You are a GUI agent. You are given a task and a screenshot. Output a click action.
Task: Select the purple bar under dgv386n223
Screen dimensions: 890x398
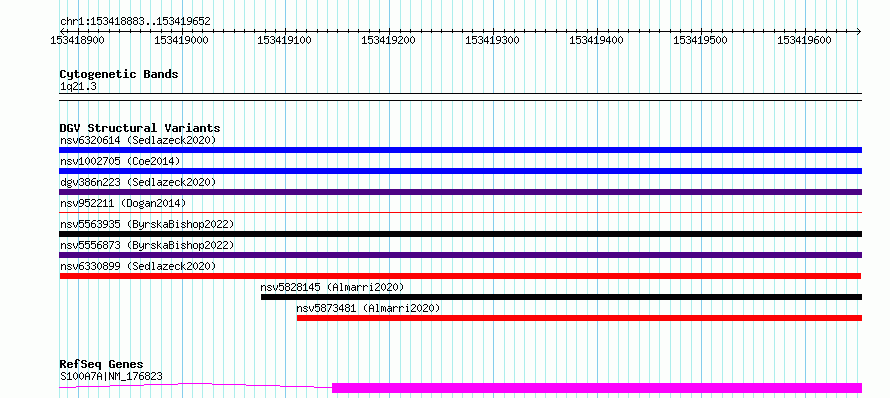[x=460, y=192]
